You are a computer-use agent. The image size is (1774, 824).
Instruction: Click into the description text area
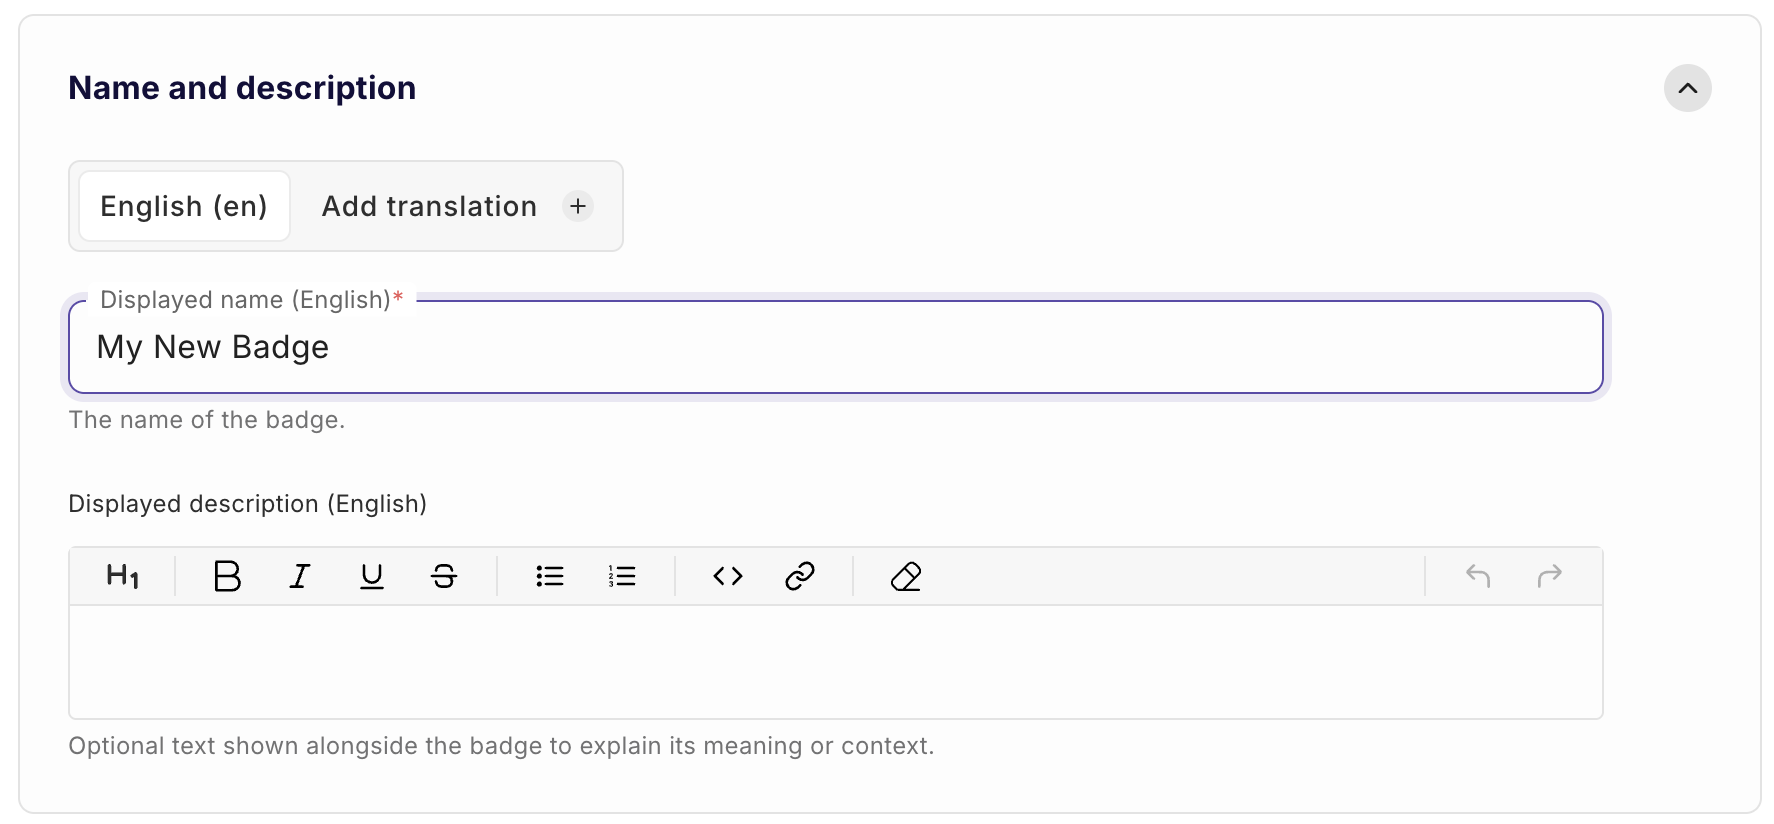pyautogui.click(x=835, y=661)
